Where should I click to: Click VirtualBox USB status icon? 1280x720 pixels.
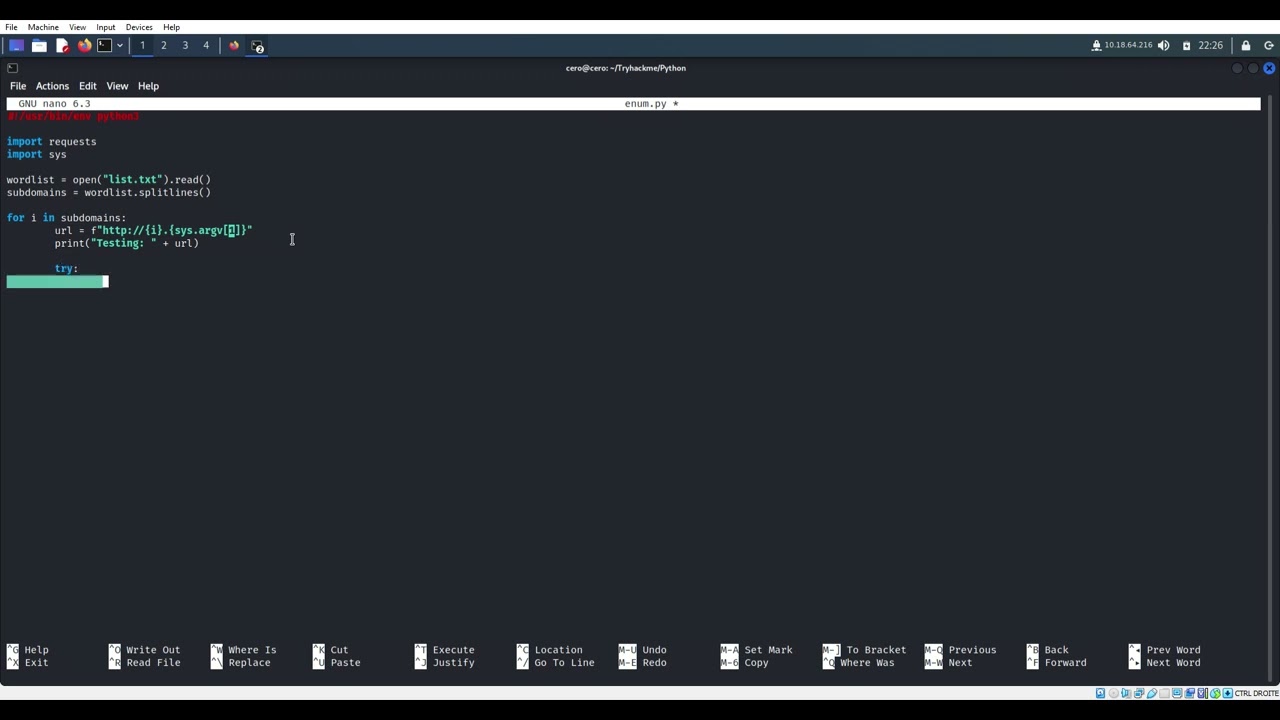point(1152,693)
